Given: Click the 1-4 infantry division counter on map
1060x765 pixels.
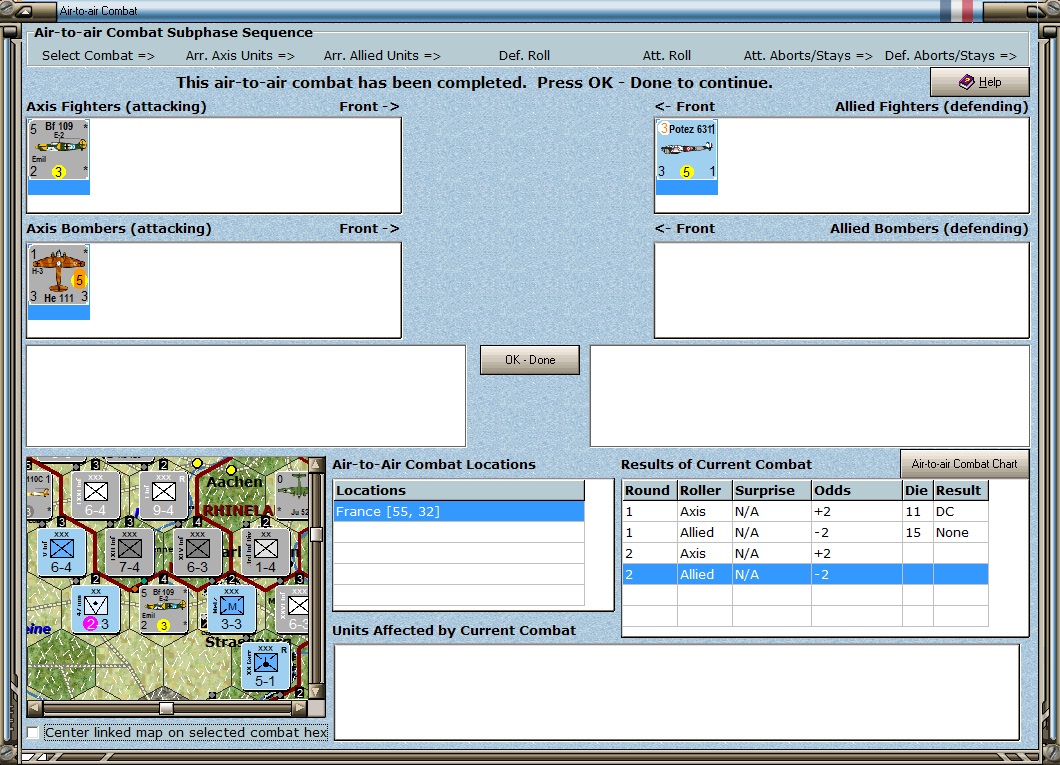Looking at the screenshot, I should tap(266, 552).
